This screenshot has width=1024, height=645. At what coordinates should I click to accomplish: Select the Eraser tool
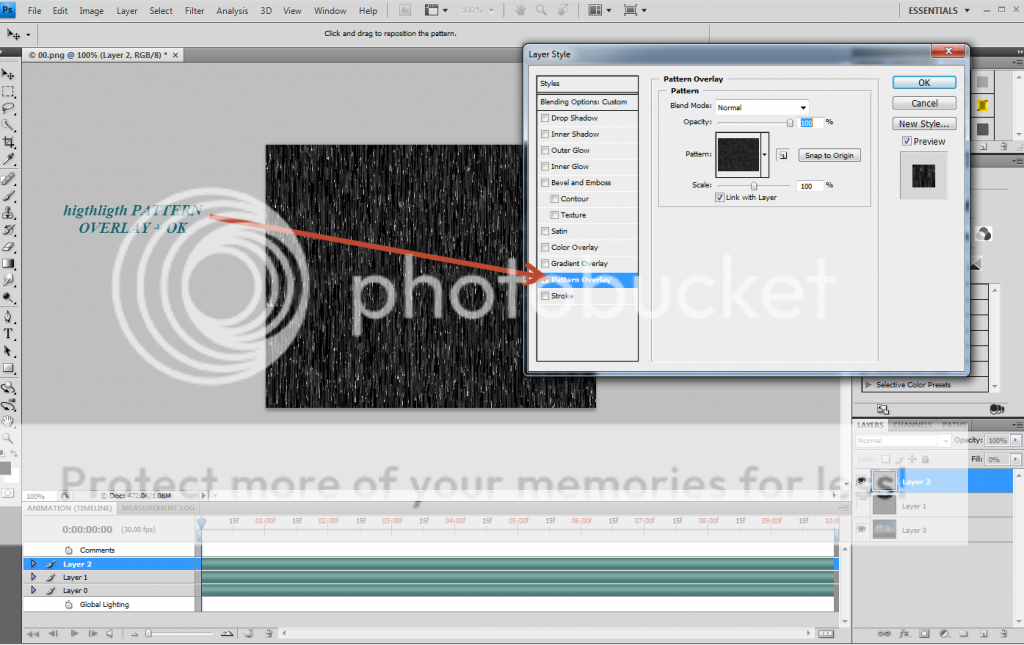point(8,246)
